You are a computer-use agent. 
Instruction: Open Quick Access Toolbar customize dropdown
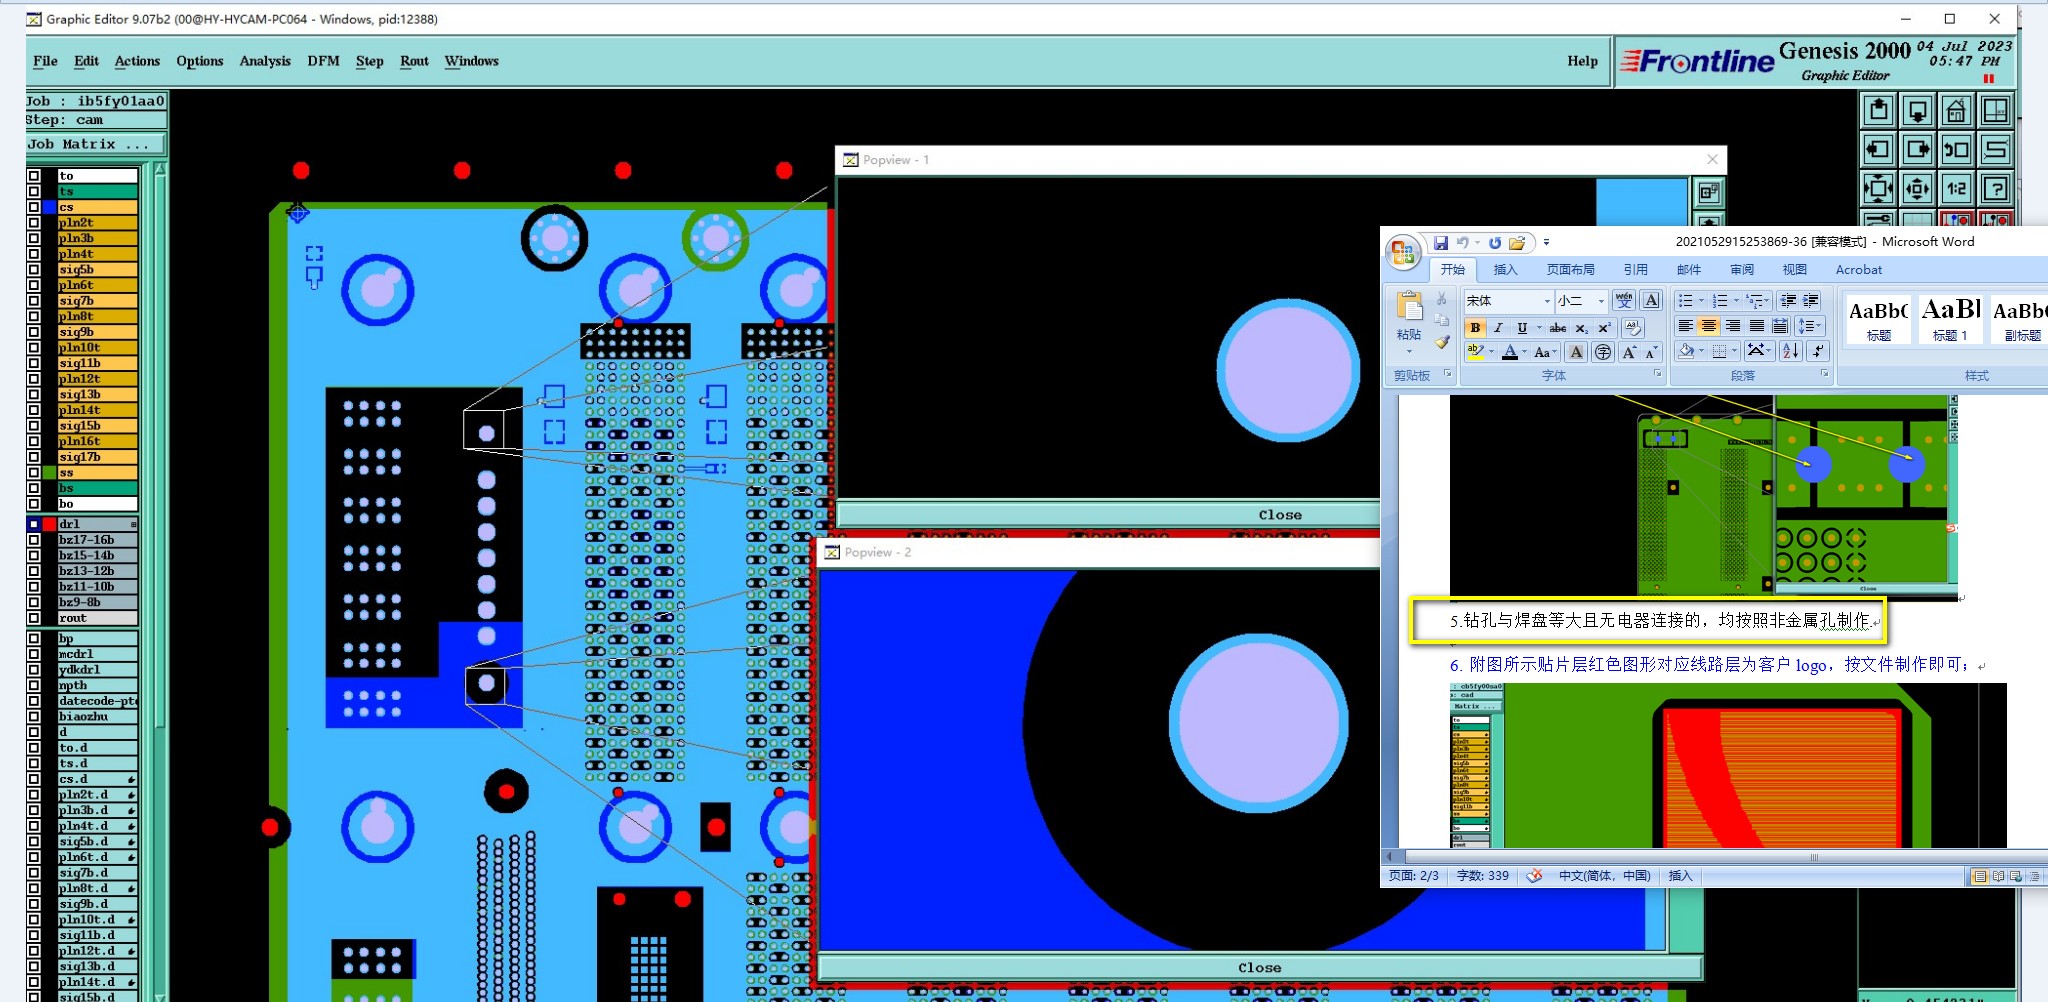(1546, 243)
